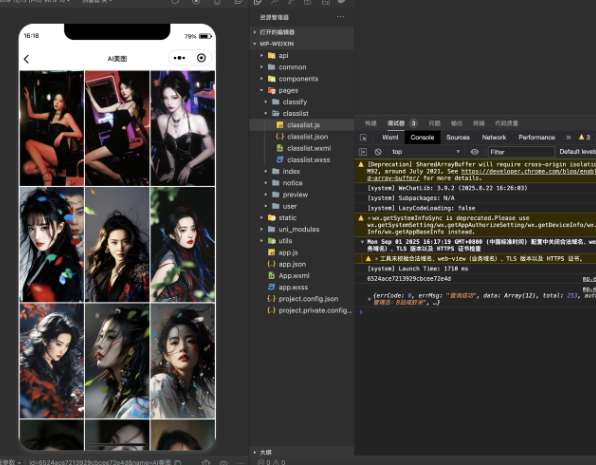Select the 代码质量 panel tab
The width and height of the screenshot is (596, 465).
coord(506,123)
